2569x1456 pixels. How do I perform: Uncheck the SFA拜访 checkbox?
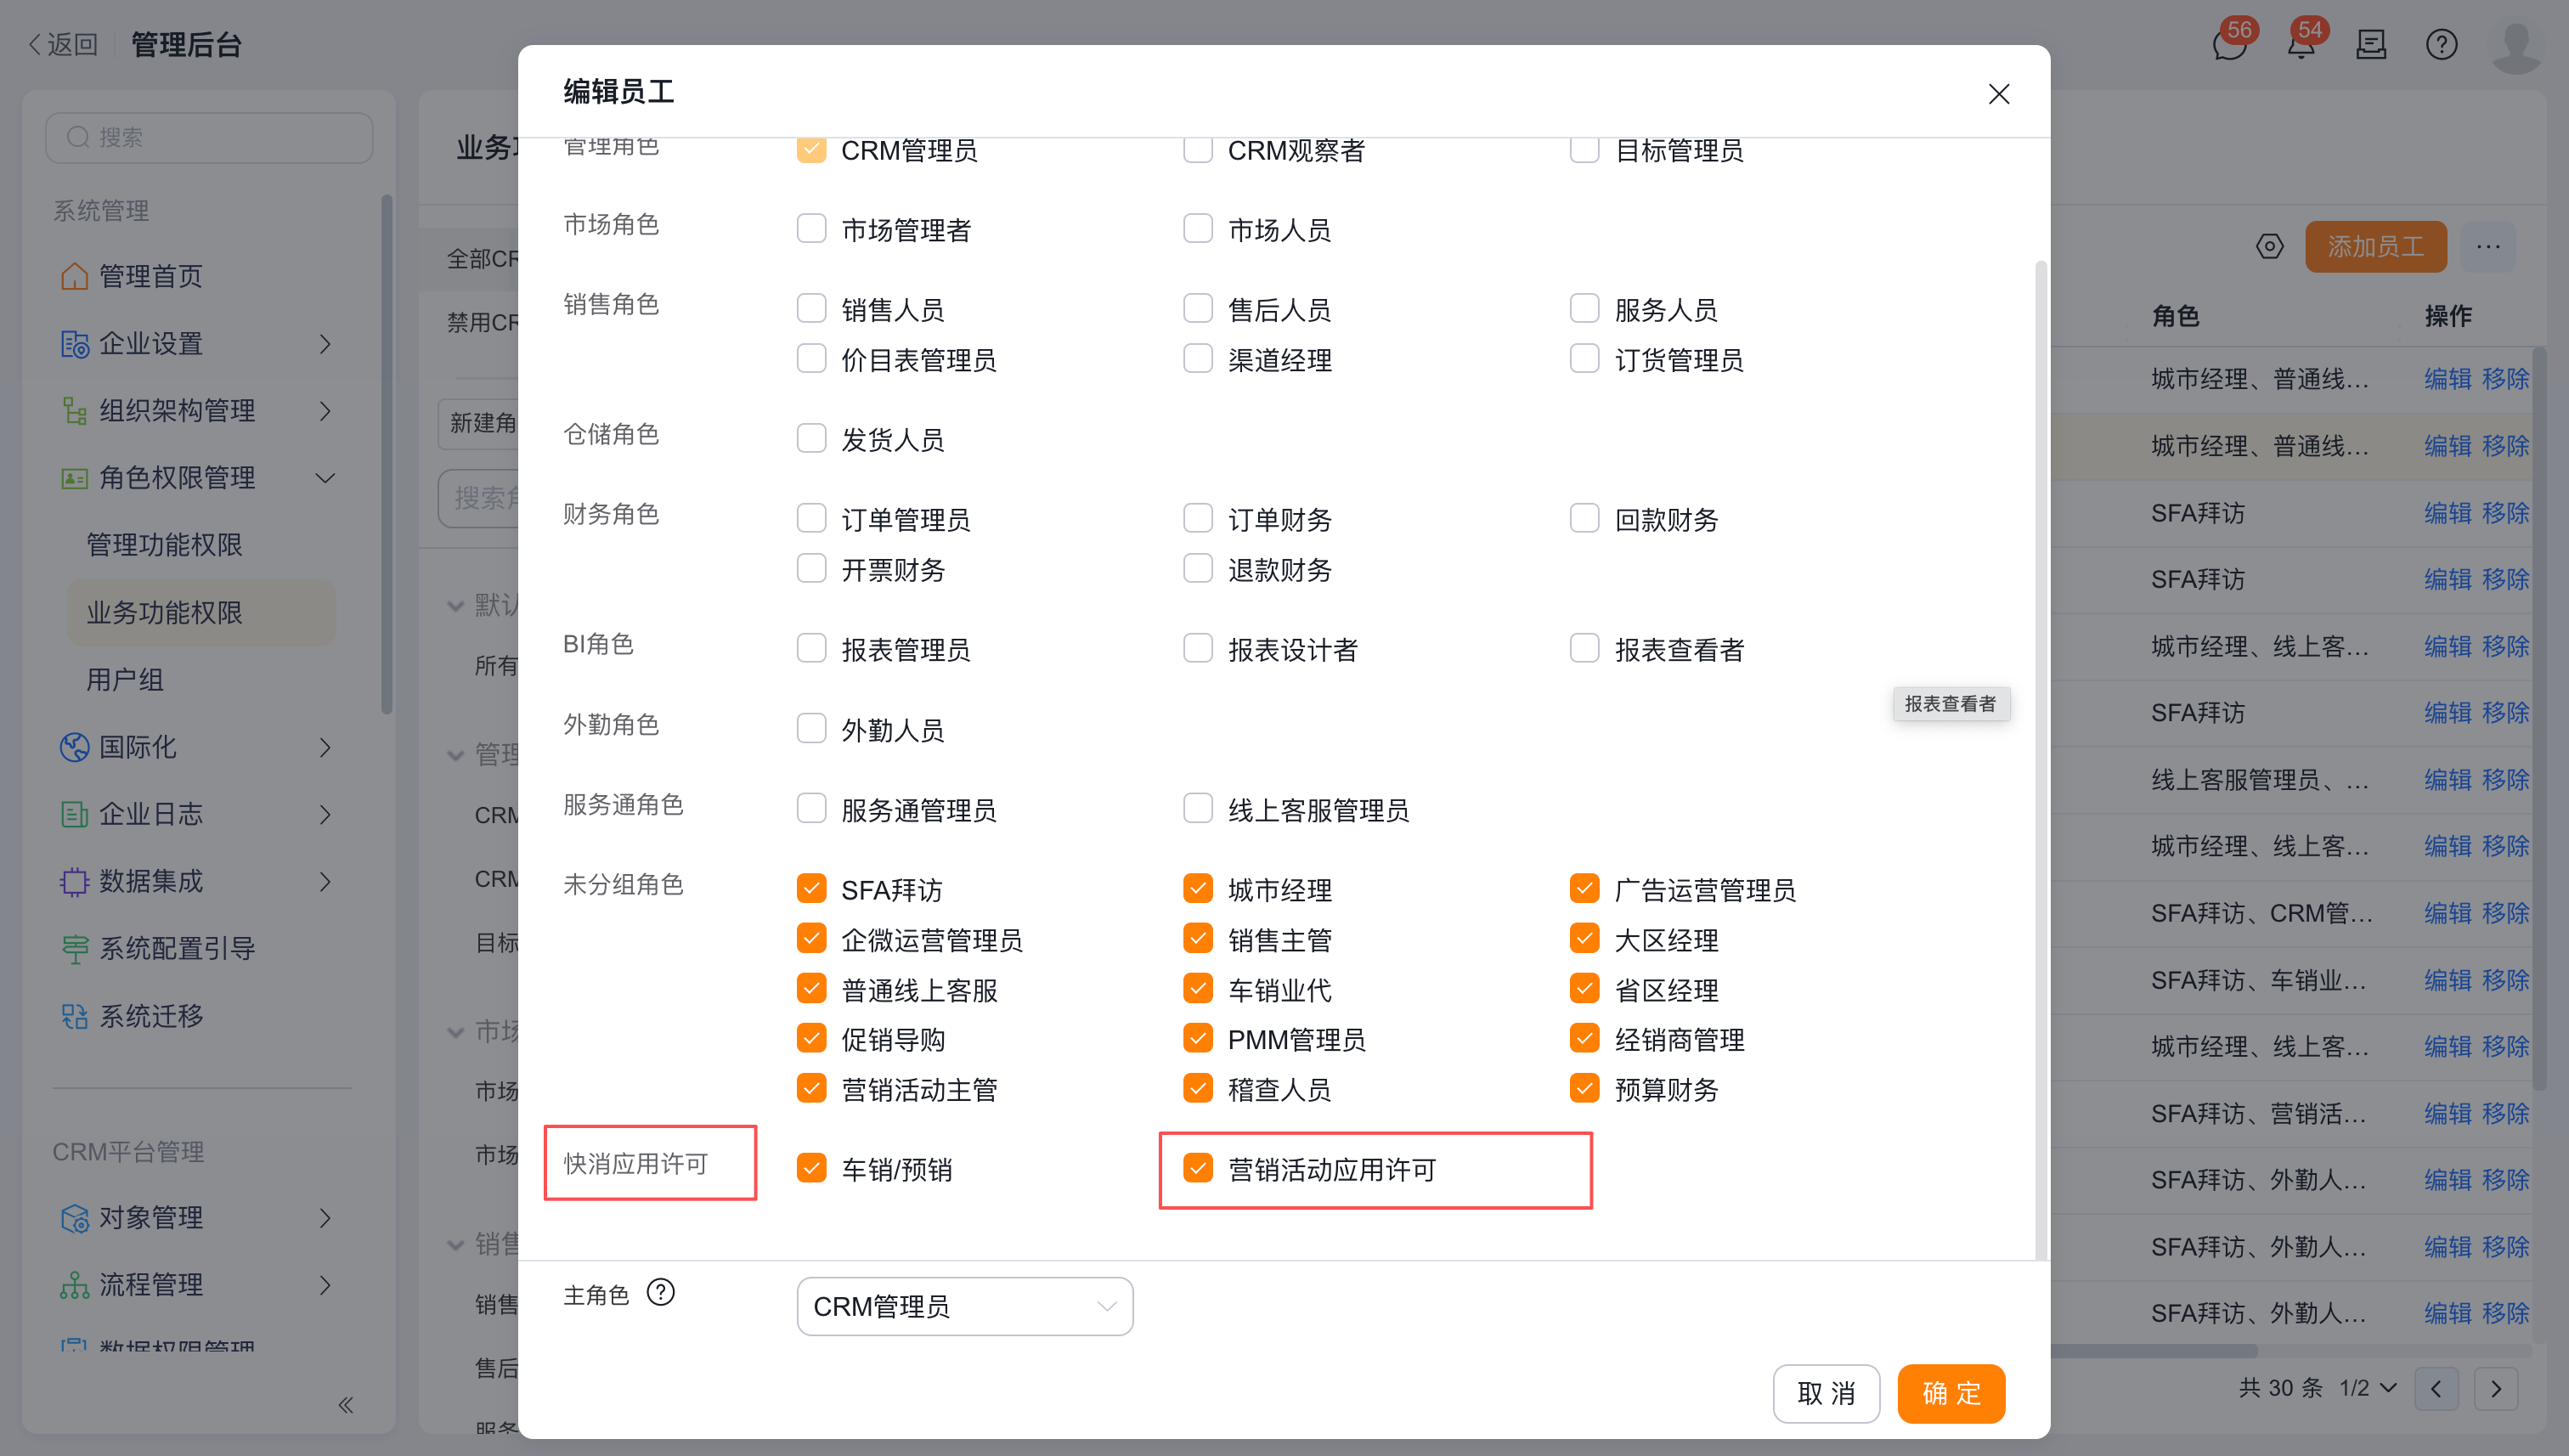pyautogui.click(x=811, y=888)
